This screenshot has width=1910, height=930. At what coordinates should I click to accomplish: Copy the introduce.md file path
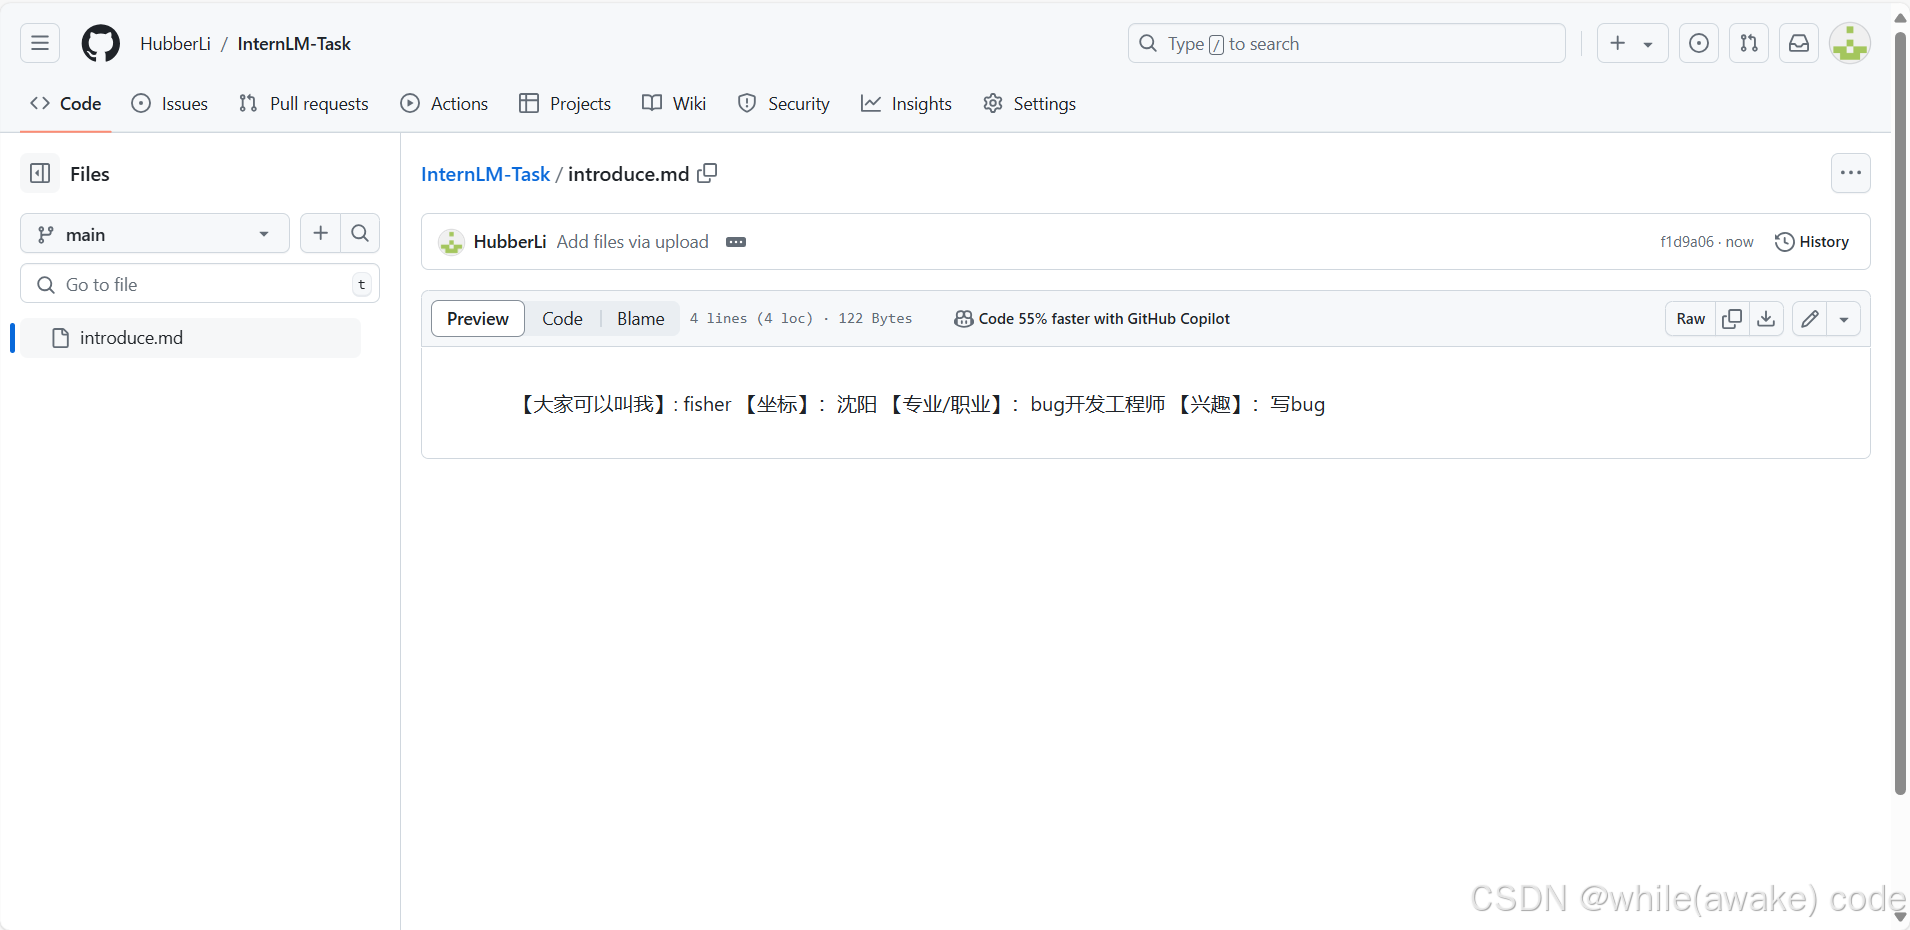tap(707, 173)
